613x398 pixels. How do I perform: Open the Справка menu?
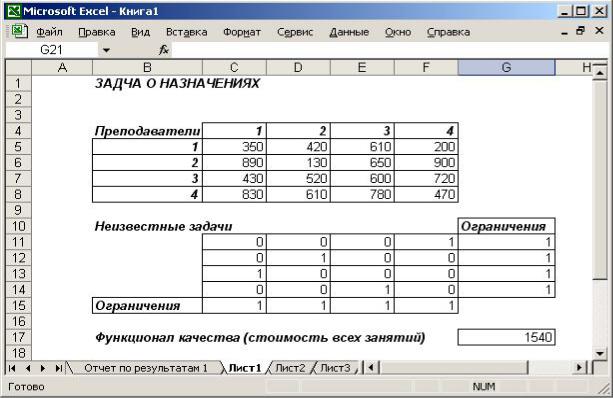448,32
